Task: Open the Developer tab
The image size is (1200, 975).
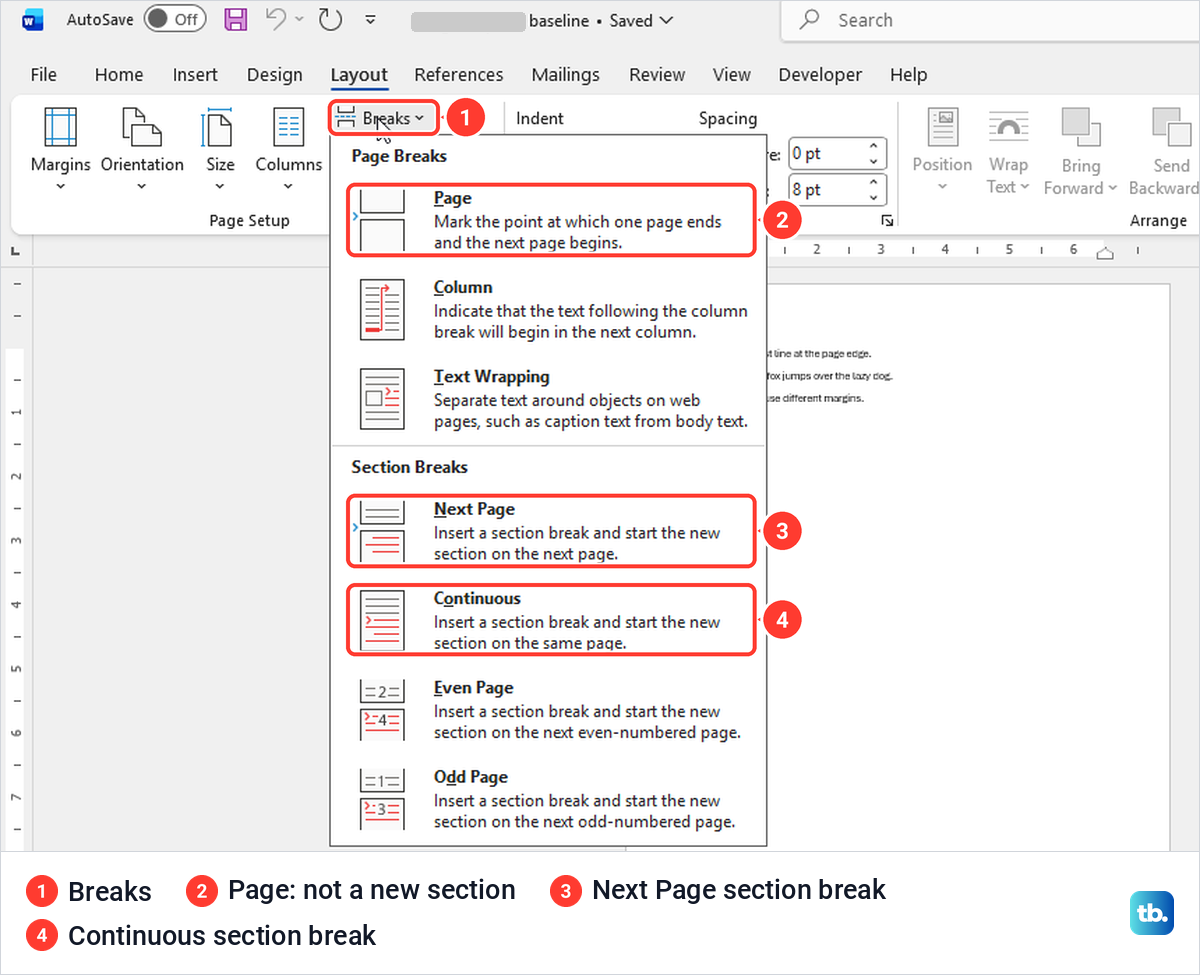Action: [820, 75]
